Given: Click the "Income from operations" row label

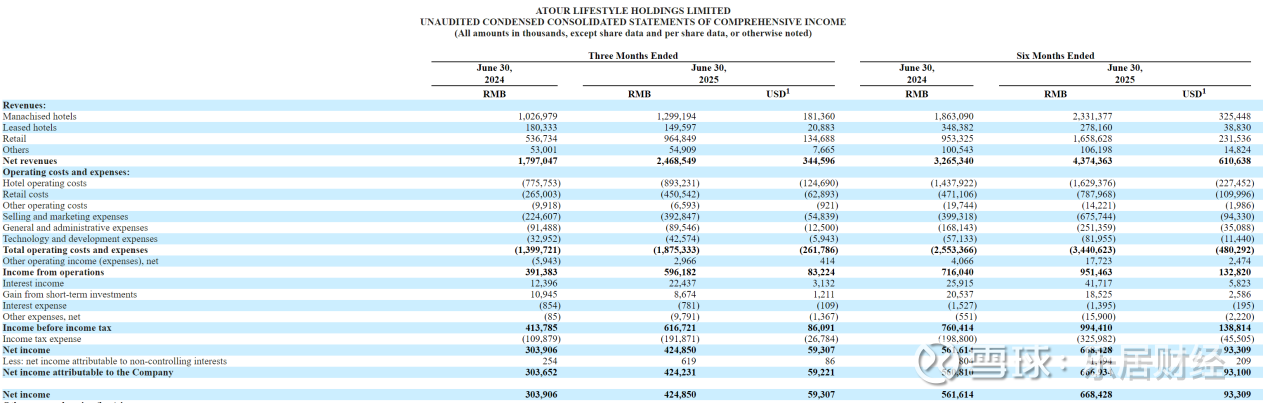Looking at the screenshot, I should point(54,272).
